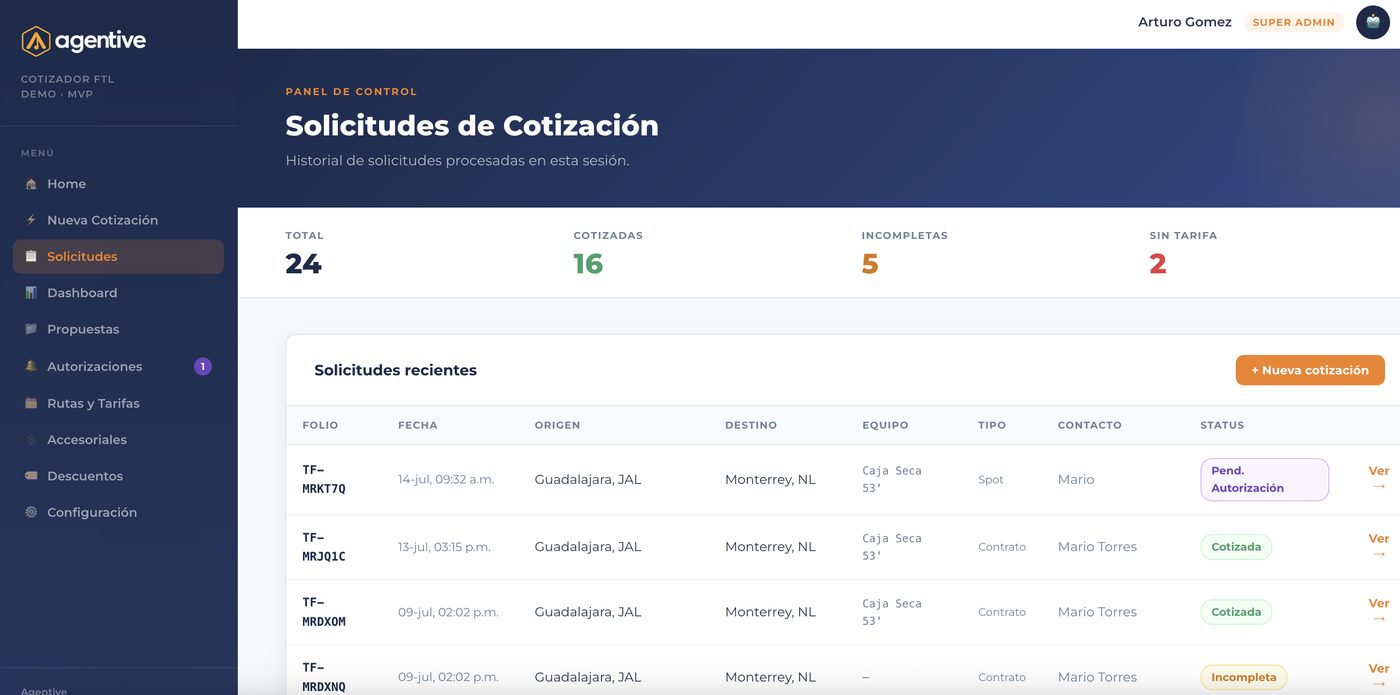Open the user avatar in top bar
1400x695 pixels.
[1373, 22]
